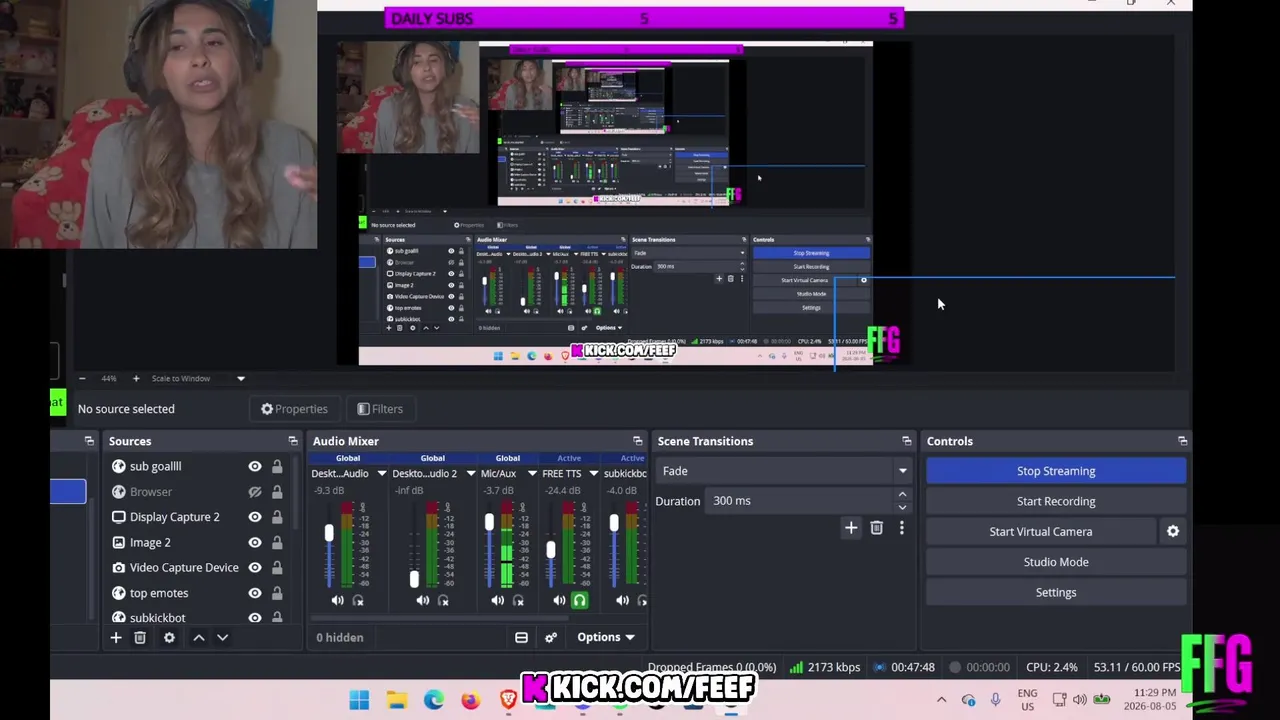Undock the Scene Transitions panel

[x=907, y=441]
